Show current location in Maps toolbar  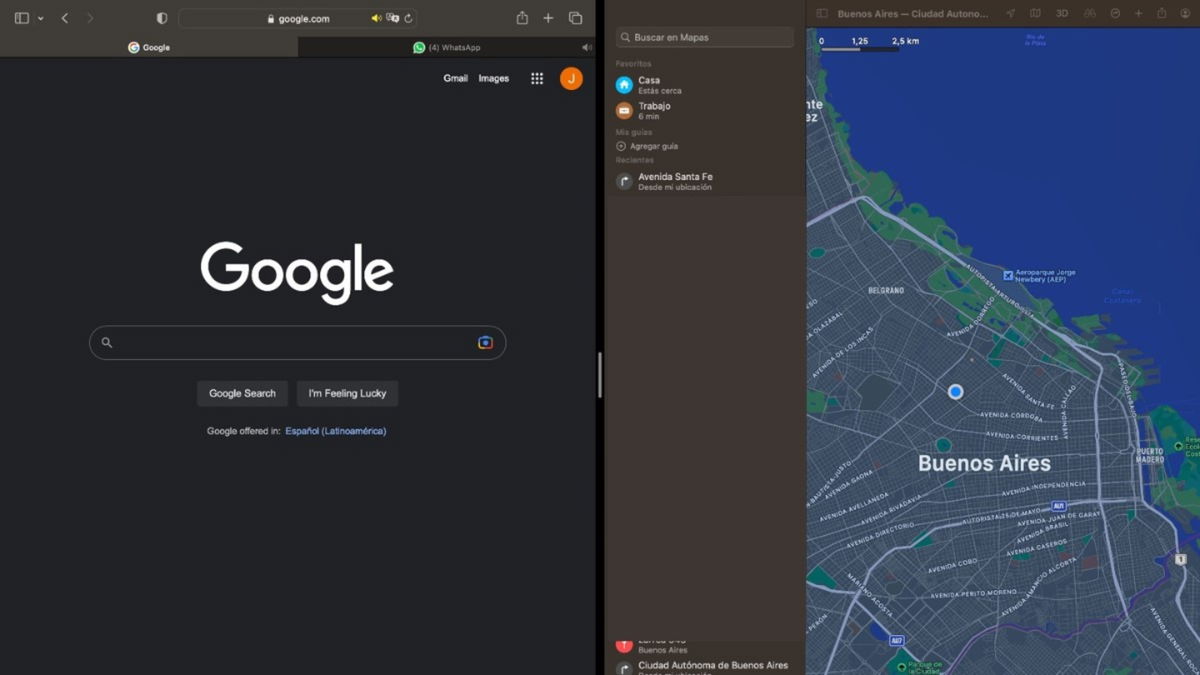click(1010, 14)
